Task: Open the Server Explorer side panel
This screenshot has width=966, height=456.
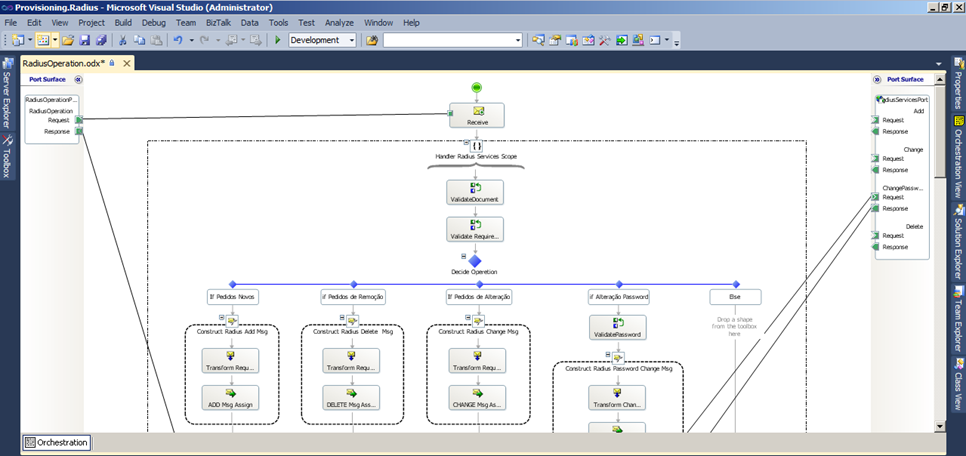Action: [8, 93]
